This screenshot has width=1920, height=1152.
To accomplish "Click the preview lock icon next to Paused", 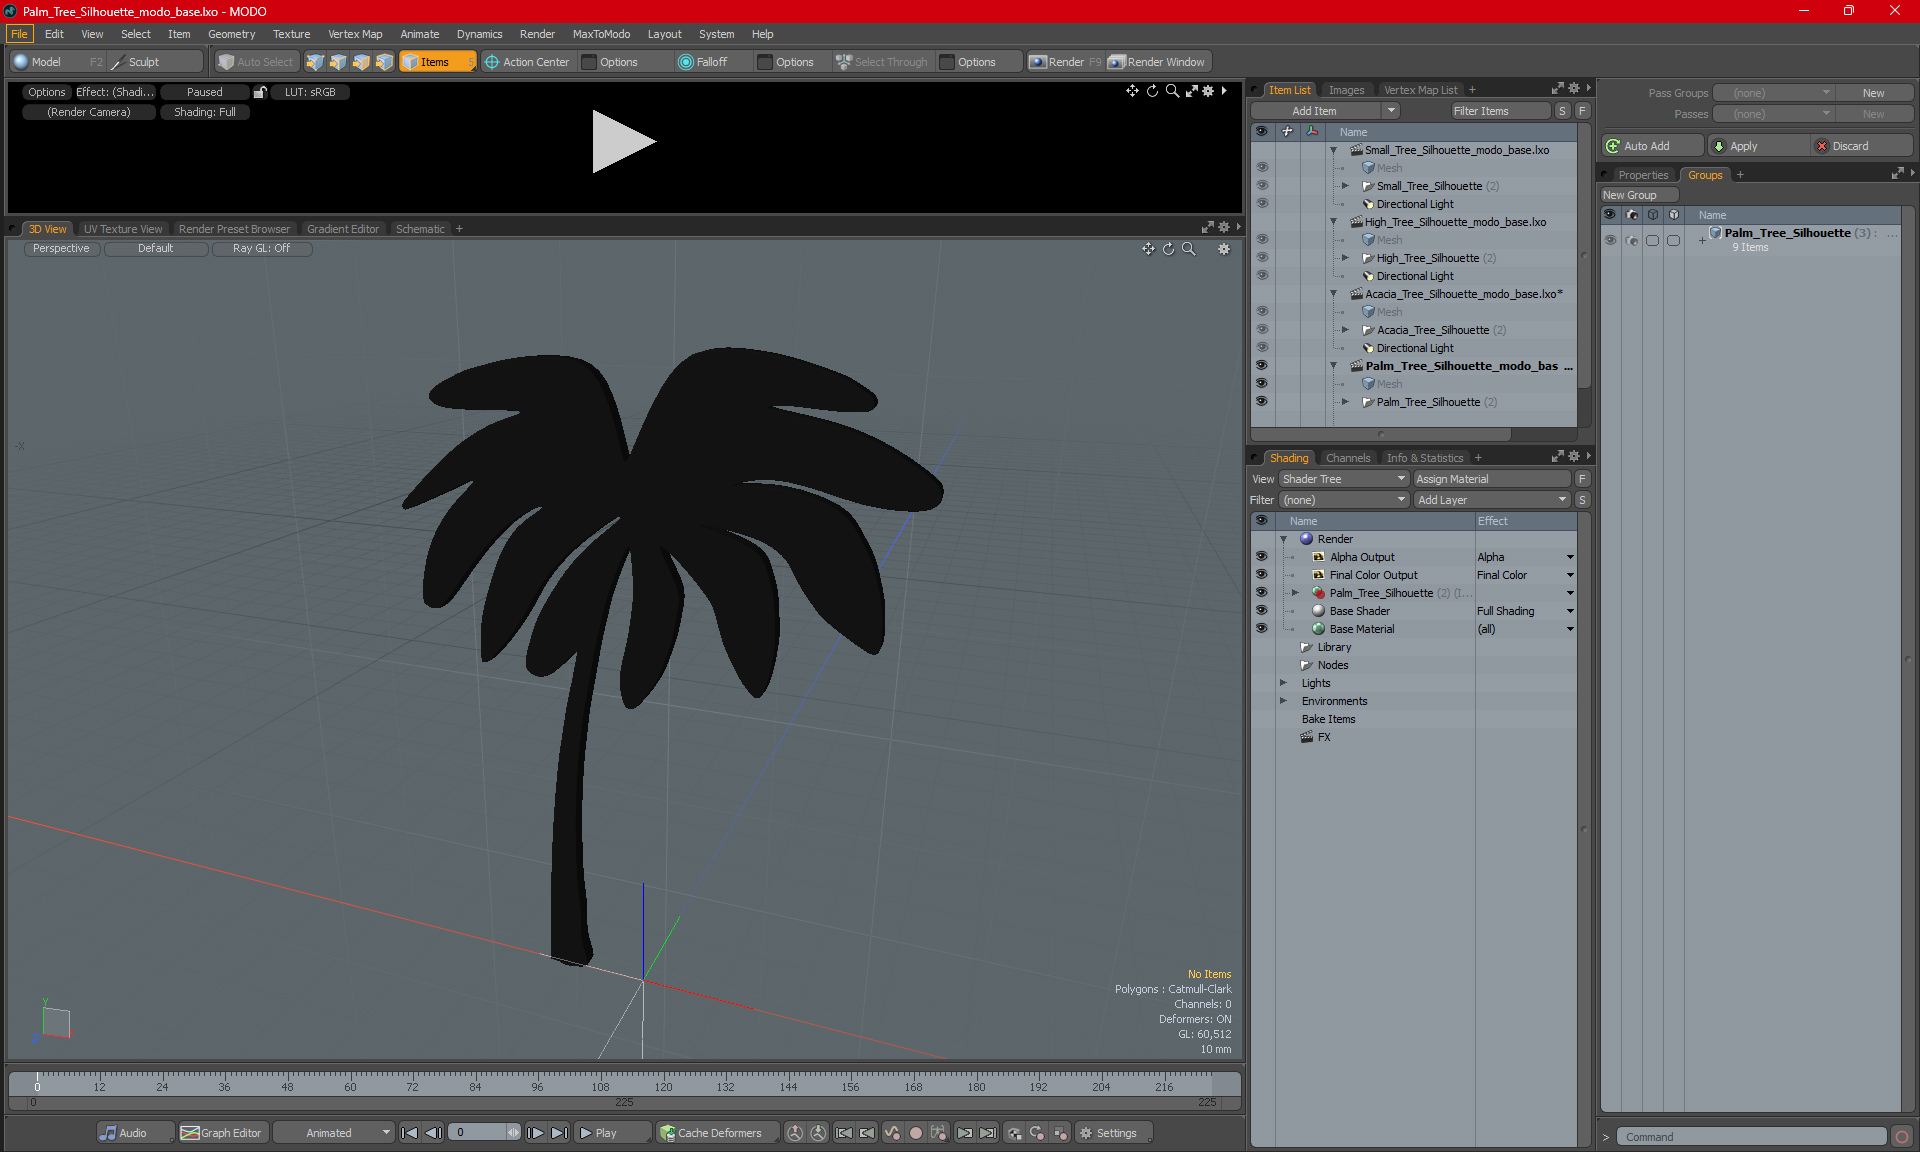I will coord(260,92).
